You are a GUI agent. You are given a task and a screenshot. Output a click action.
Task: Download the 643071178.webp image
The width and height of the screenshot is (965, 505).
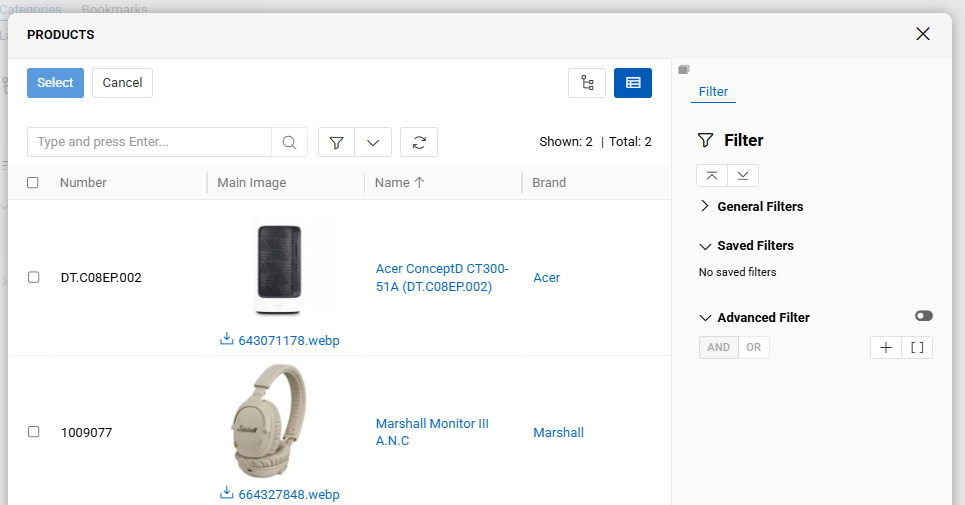click(226, 339)
